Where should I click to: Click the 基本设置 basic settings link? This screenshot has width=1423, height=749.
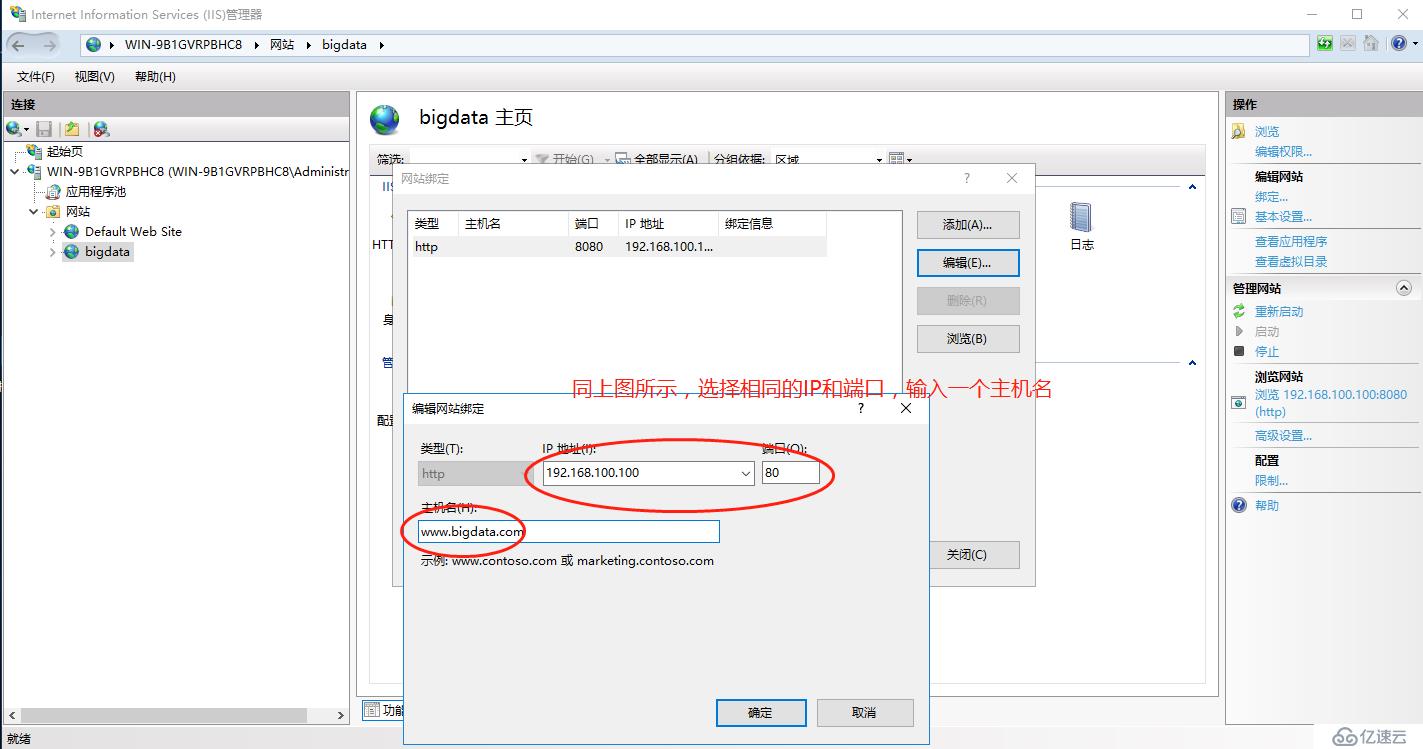(1283, 216)
